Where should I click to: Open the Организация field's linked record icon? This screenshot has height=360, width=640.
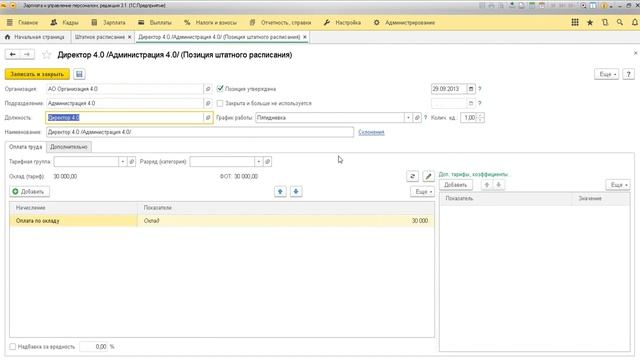pyautogui.click(x=208, y=89)
